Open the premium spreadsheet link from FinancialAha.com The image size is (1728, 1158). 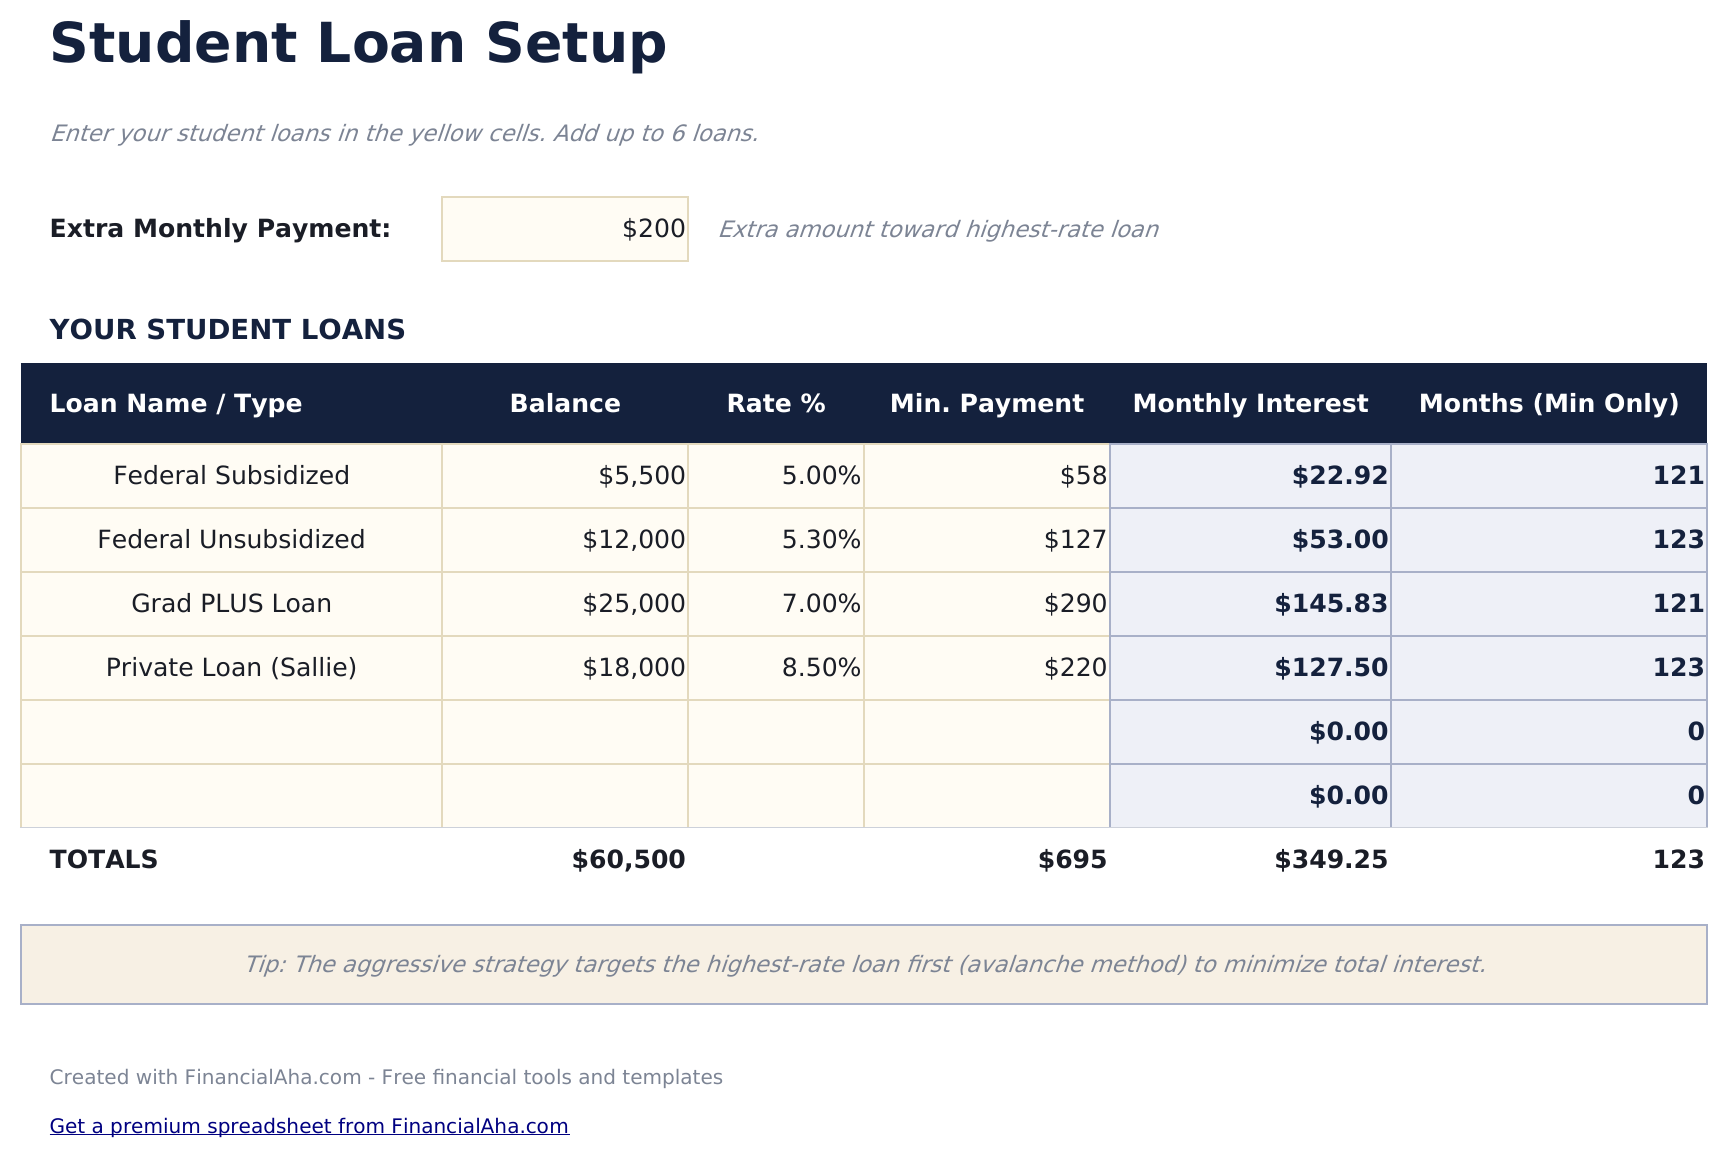310,1125
